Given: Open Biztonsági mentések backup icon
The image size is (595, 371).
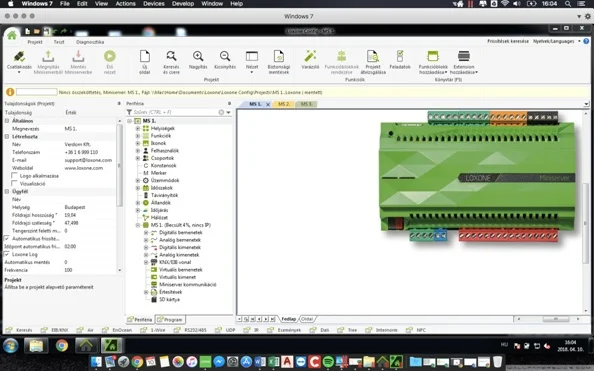Looking at the screenshot, I should [279, 57].
